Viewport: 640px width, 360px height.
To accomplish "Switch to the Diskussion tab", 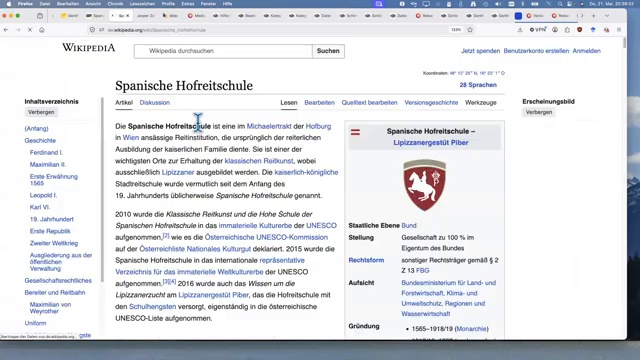I will (x=155, y=102).
